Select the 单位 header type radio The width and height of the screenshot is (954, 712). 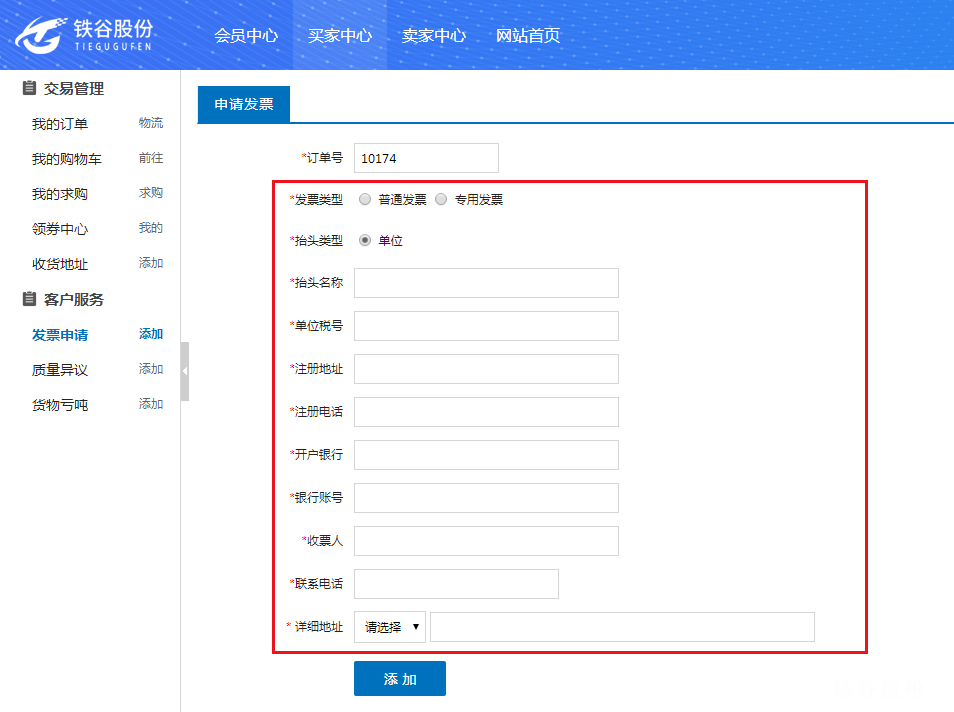click(x=365, y=240)
